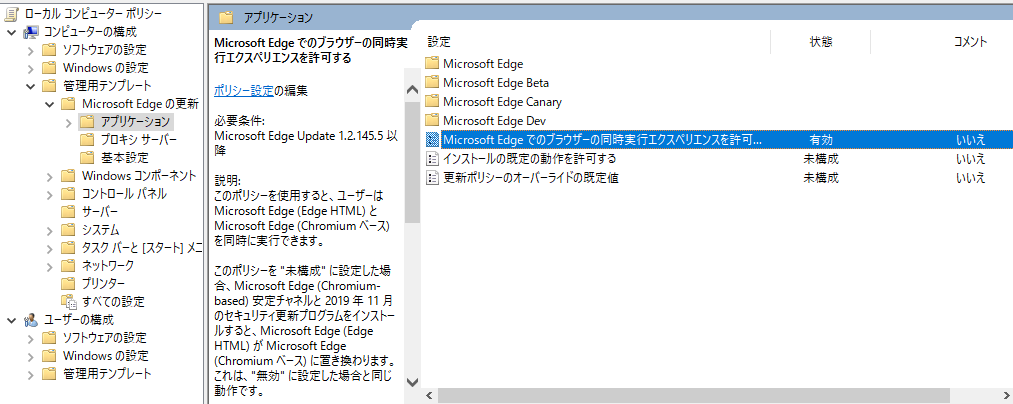Select すべての設定 in the tree
Screen dimensions: 1013x404
coord(113,301)
